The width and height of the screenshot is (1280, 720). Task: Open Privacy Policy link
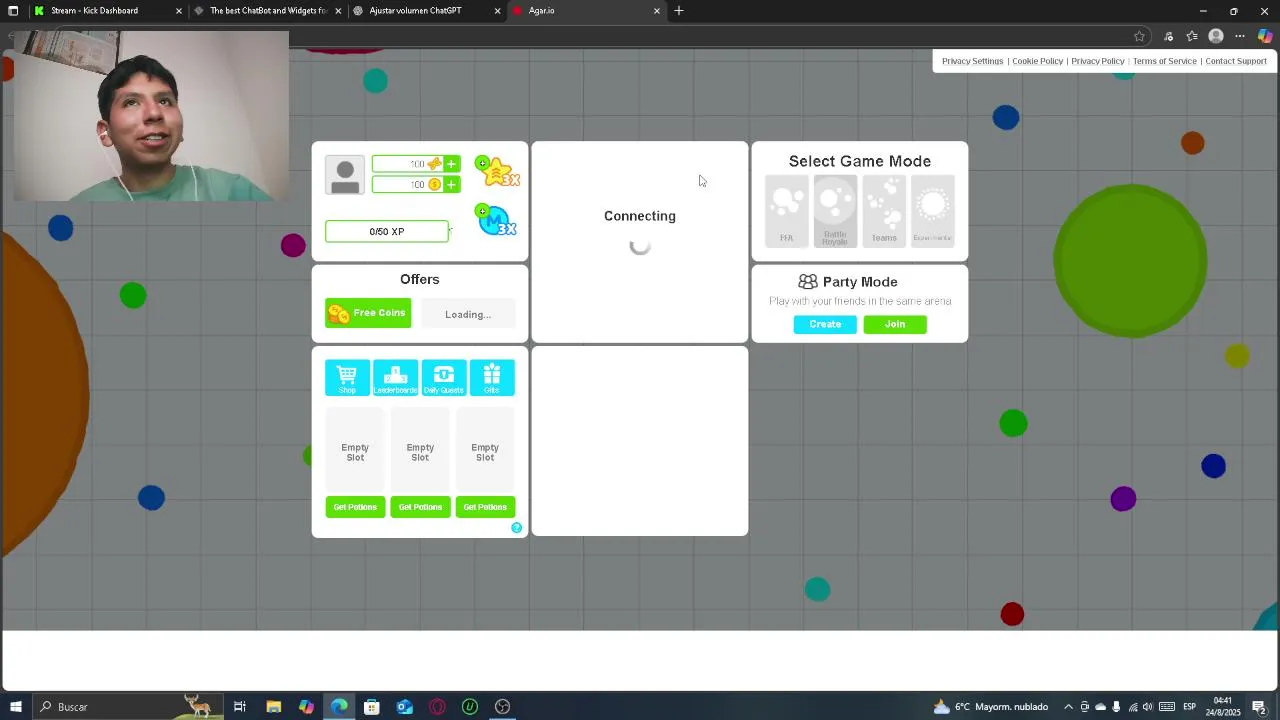pos(1098,61)
